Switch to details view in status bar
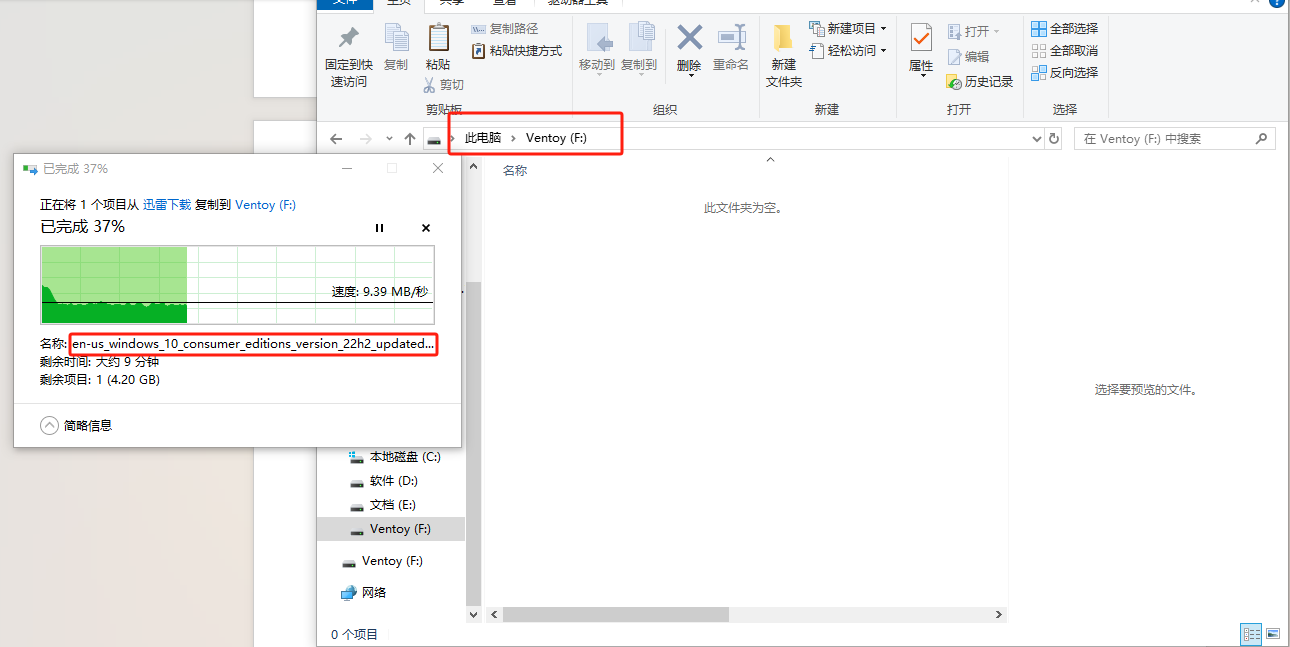 [1251, 634]
